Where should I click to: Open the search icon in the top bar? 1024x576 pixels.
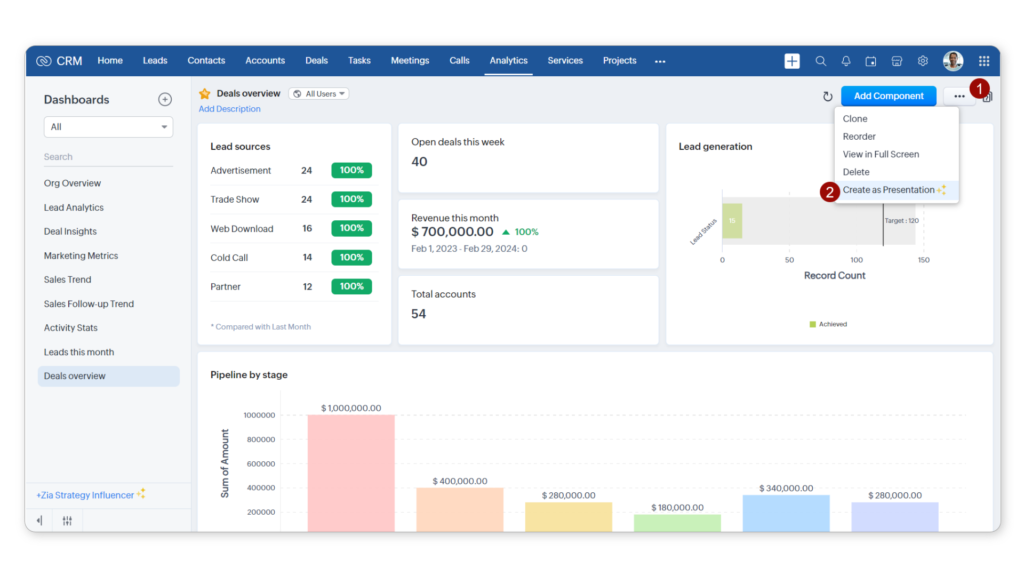[x=821, y=60]
